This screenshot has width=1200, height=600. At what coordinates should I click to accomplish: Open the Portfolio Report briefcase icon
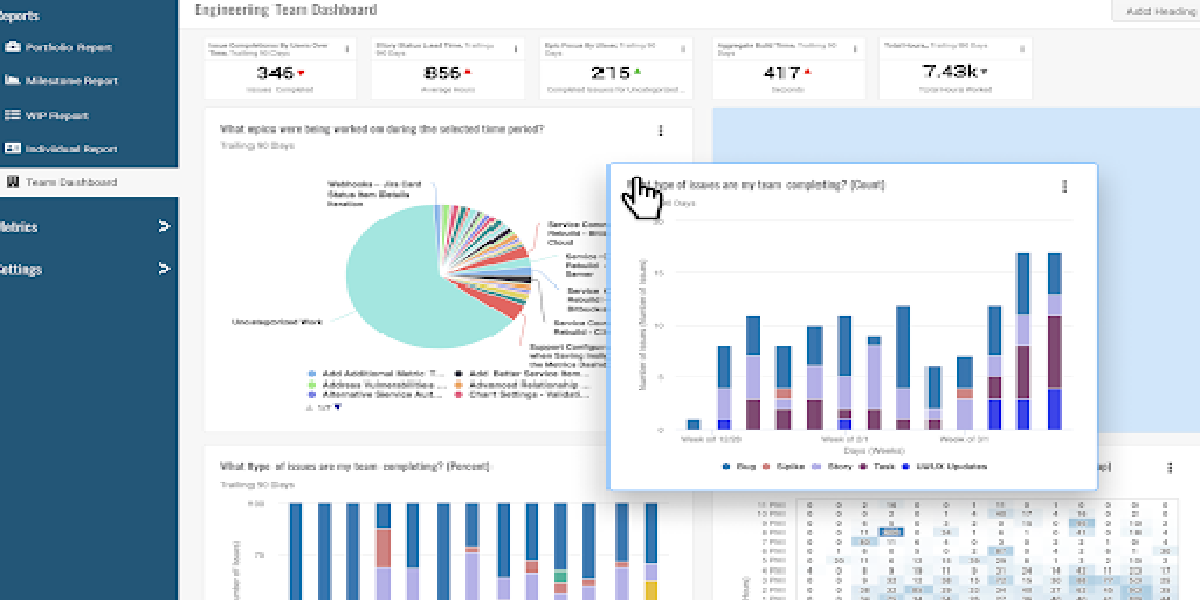click(13, 47)
